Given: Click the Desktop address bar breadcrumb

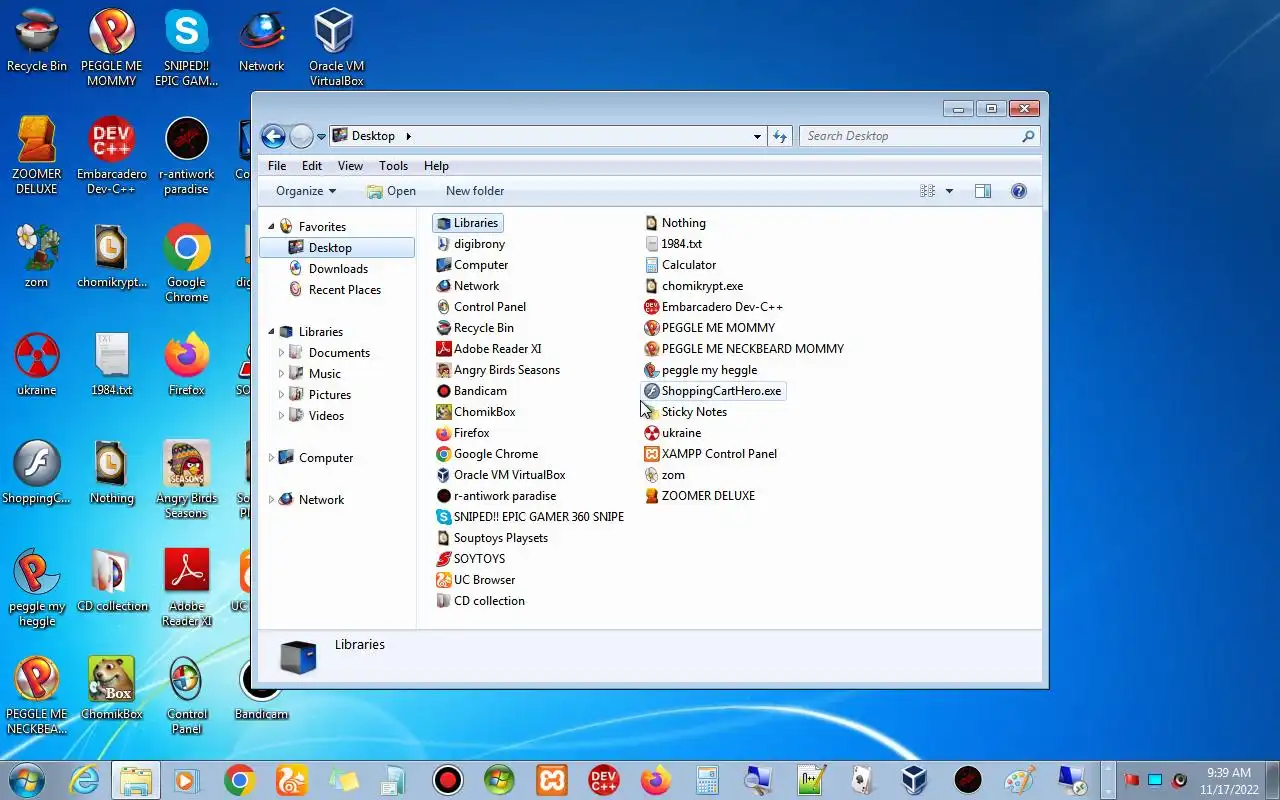Looking at the screenshot, I should click(373, 136).
